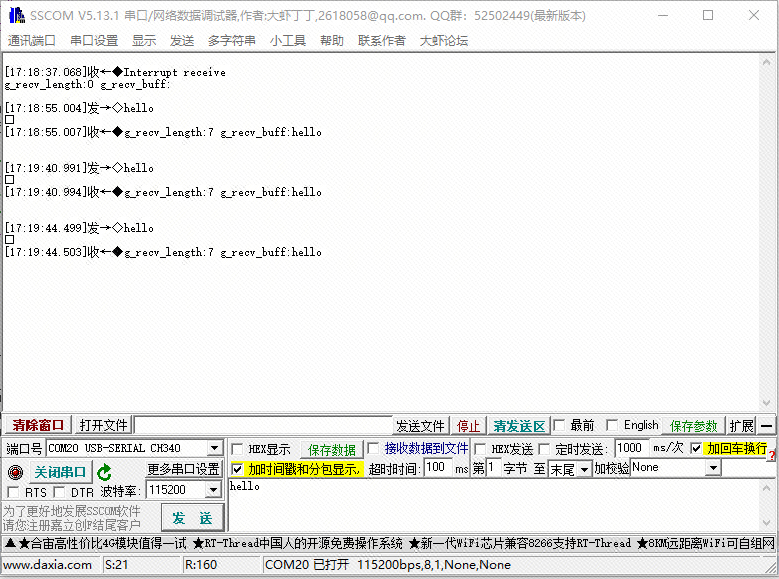Click the send area scrollbar down arrow
The width and height of the screenshot is (779, 579).
click(766, 523)
